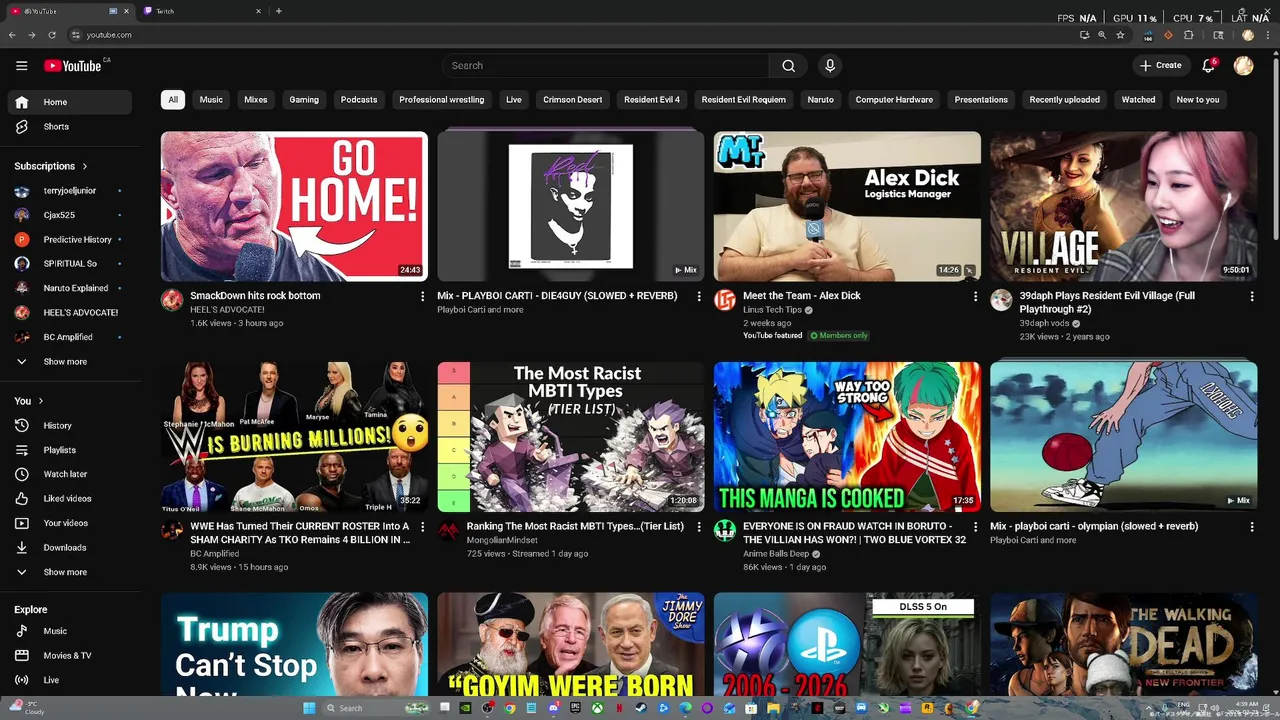Open Liked videos in the sidebar
The image size is (1280, 720).
click(x=70, y=499)
